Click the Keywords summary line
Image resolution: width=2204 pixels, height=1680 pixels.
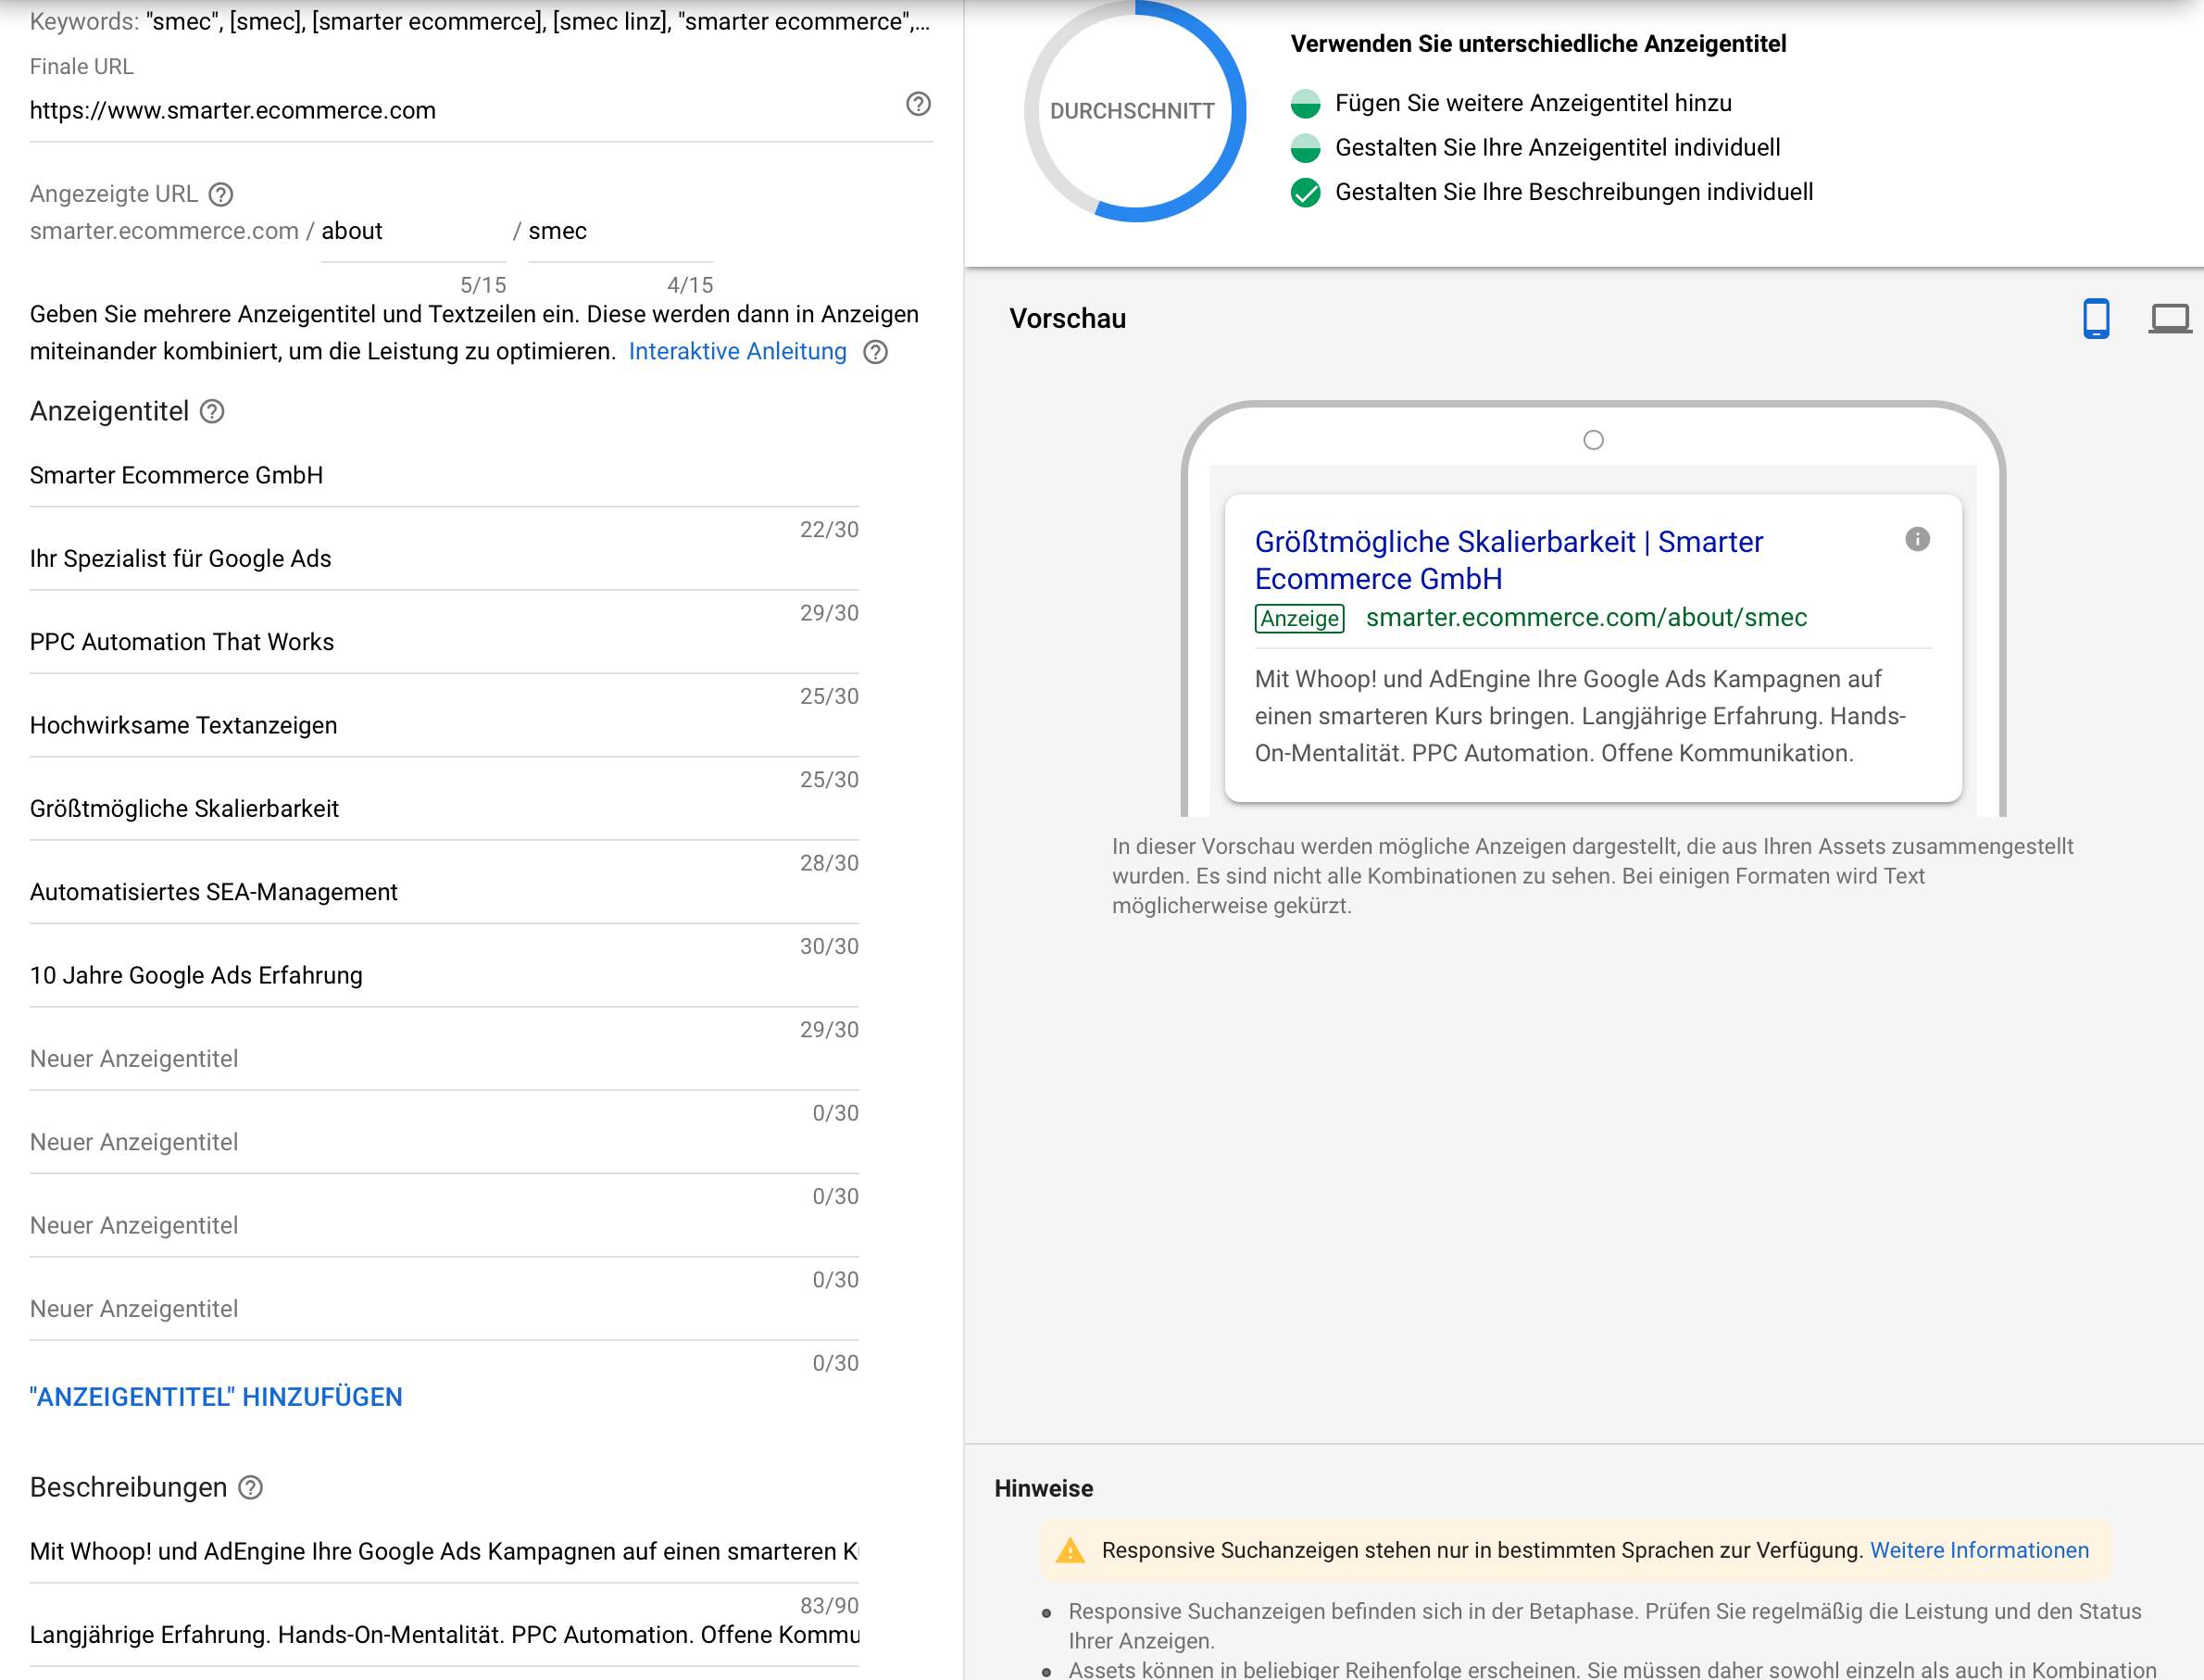[x=480, y=22]
